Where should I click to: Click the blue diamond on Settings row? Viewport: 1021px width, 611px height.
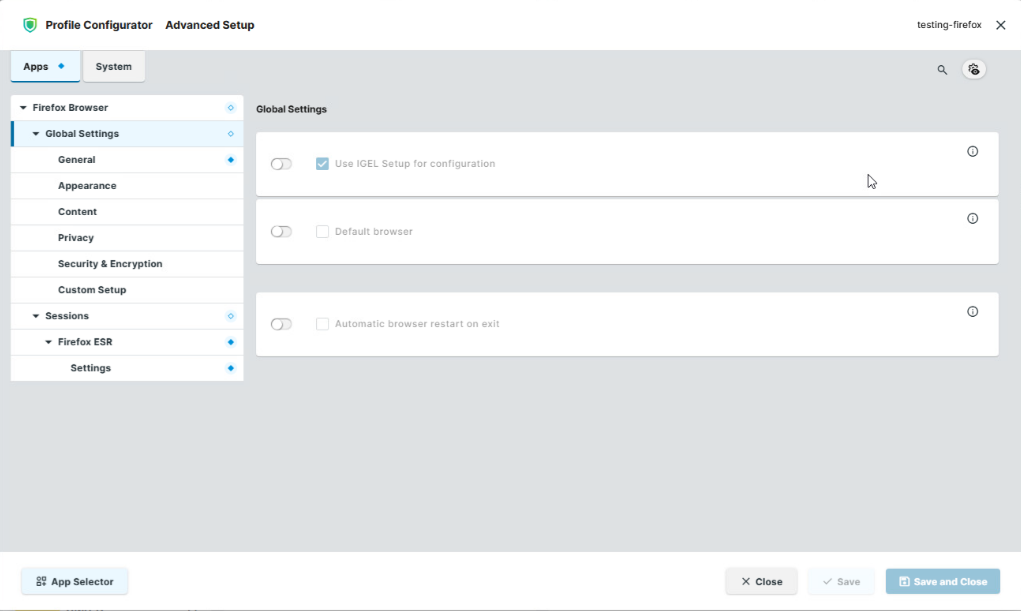(x=231, y=368)
